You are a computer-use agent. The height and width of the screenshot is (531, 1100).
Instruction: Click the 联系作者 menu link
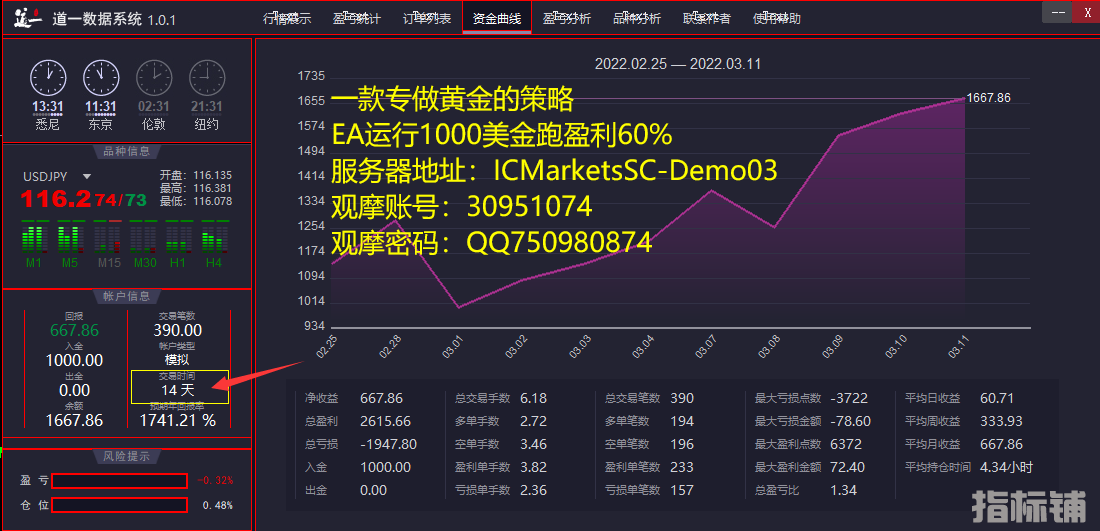706,18
